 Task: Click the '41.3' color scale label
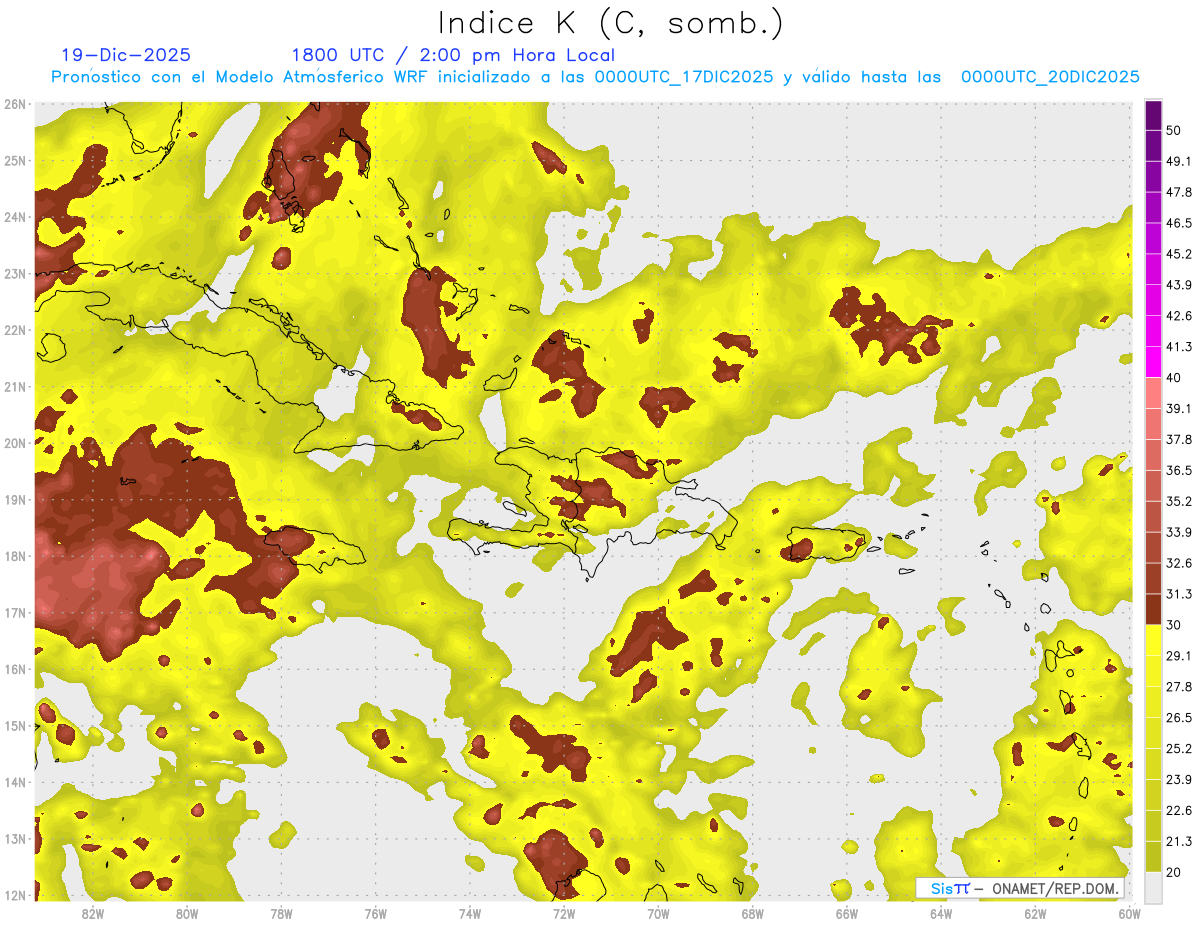coord(1178,347)
